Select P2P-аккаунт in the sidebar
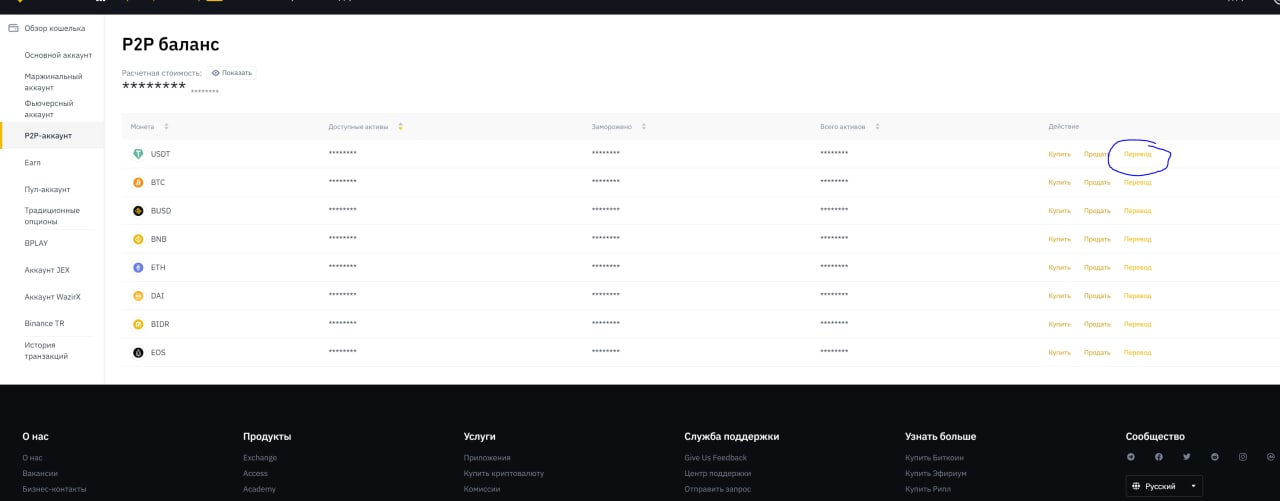This screenshot has width=1280, height=501. pyautogui.click(x=48, y=136)
